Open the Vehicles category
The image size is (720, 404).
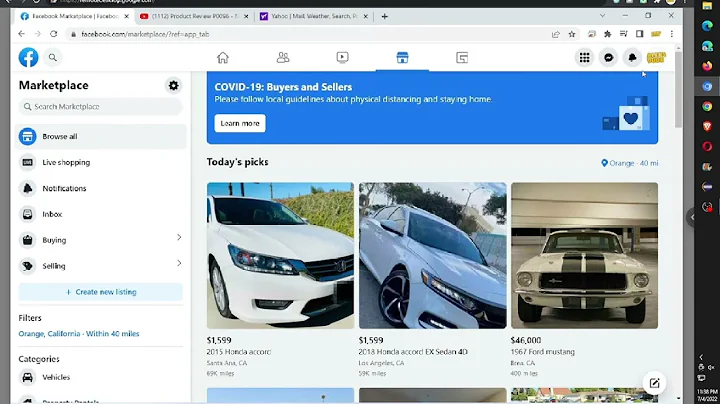pyautogui.click(x=101, y=377)
